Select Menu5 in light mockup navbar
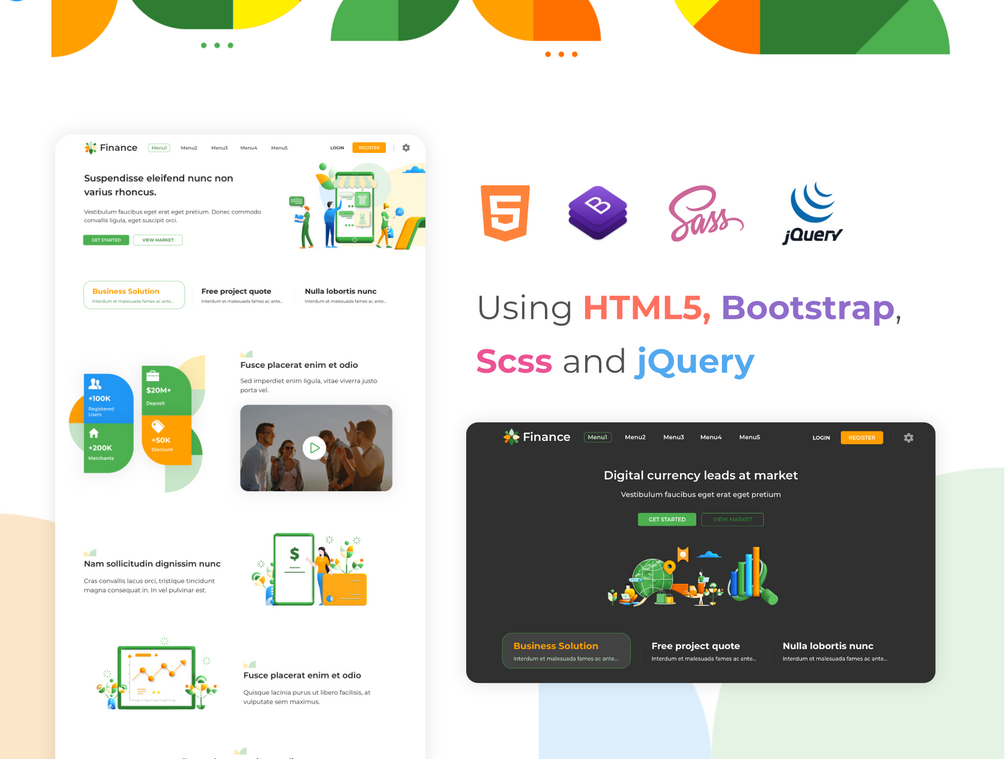 tap(279, 148)
